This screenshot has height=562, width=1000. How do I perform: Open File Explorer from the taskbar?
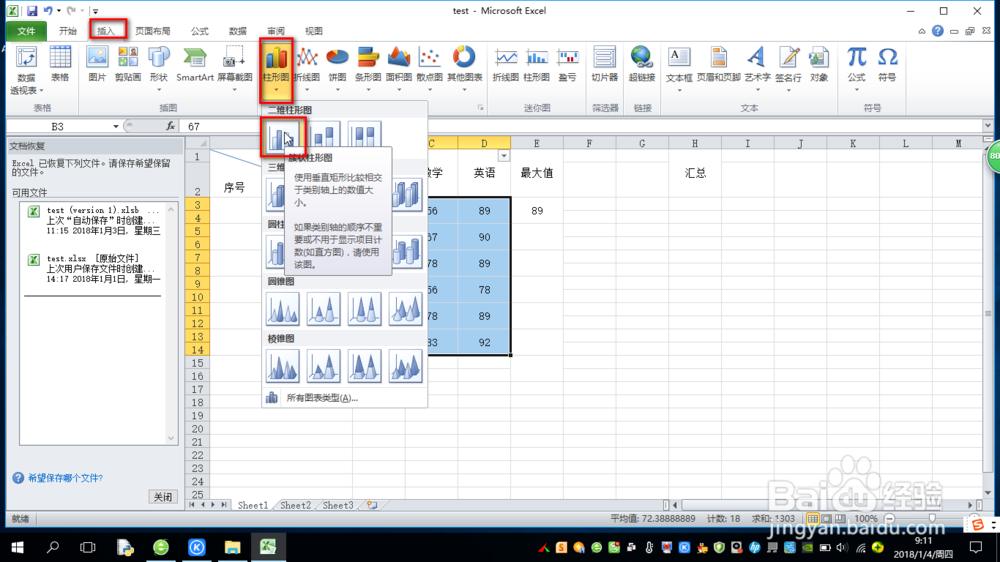click(232, 547)
